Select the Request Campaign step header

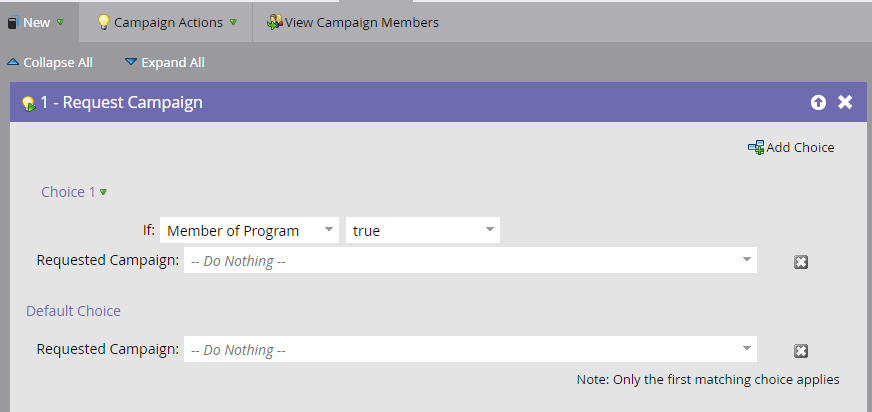click(x=438, y=102)
